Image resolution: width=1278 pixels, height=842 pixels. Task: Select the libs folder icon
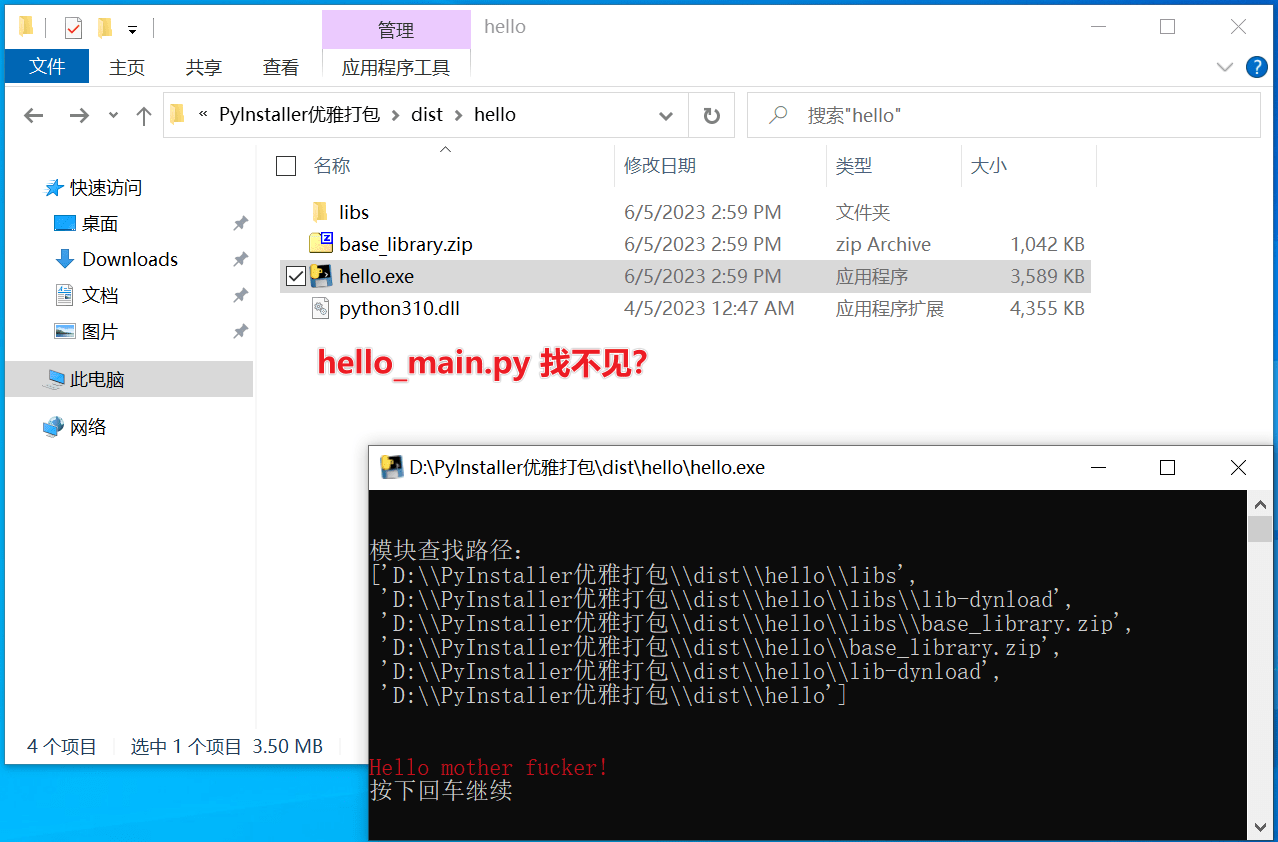pyautogui.click(x=320, y=212)
